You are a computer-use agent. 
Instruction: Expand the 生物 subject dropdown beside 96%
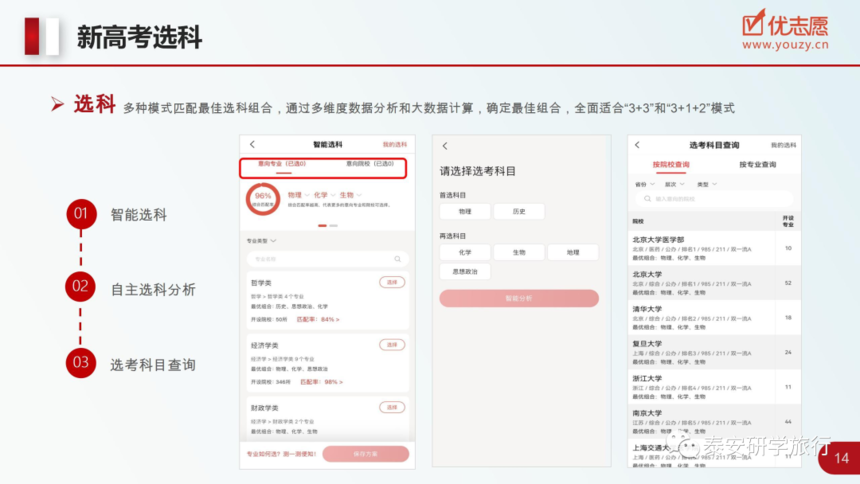350,195
